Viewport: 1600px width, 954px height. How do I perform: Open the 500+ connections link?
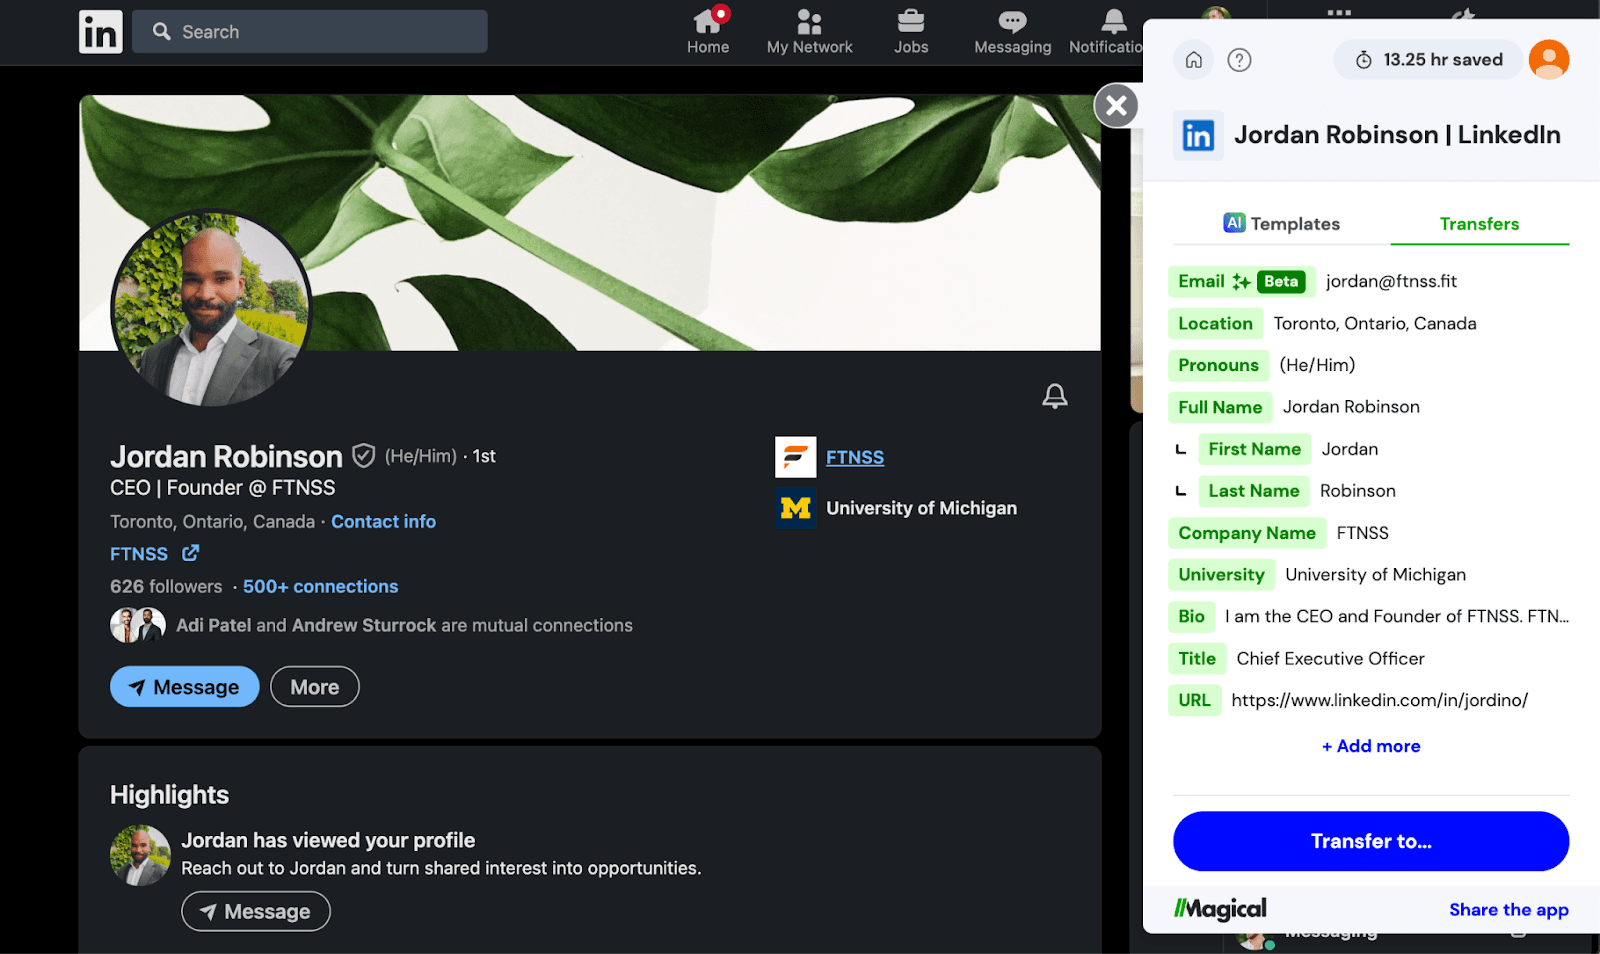(x=320, y=587)
